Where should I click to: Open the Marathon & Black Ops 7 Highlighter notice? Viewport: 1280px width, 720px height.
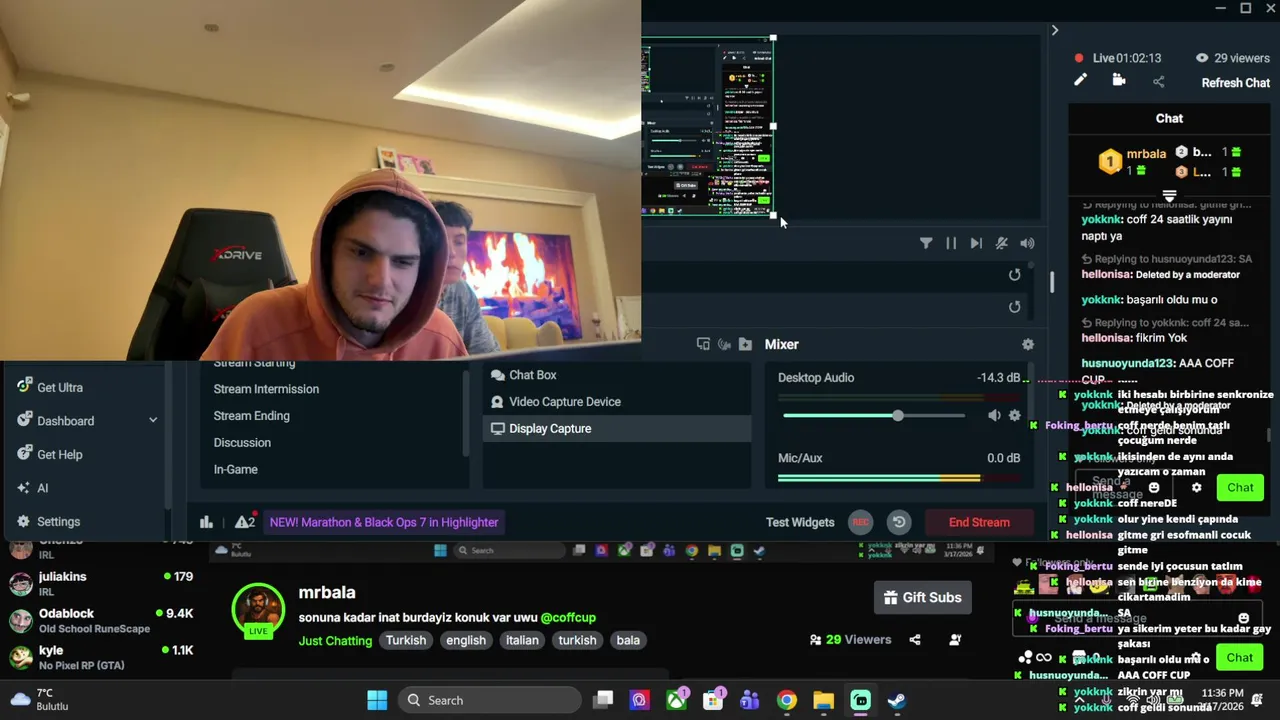click(383, 522)
